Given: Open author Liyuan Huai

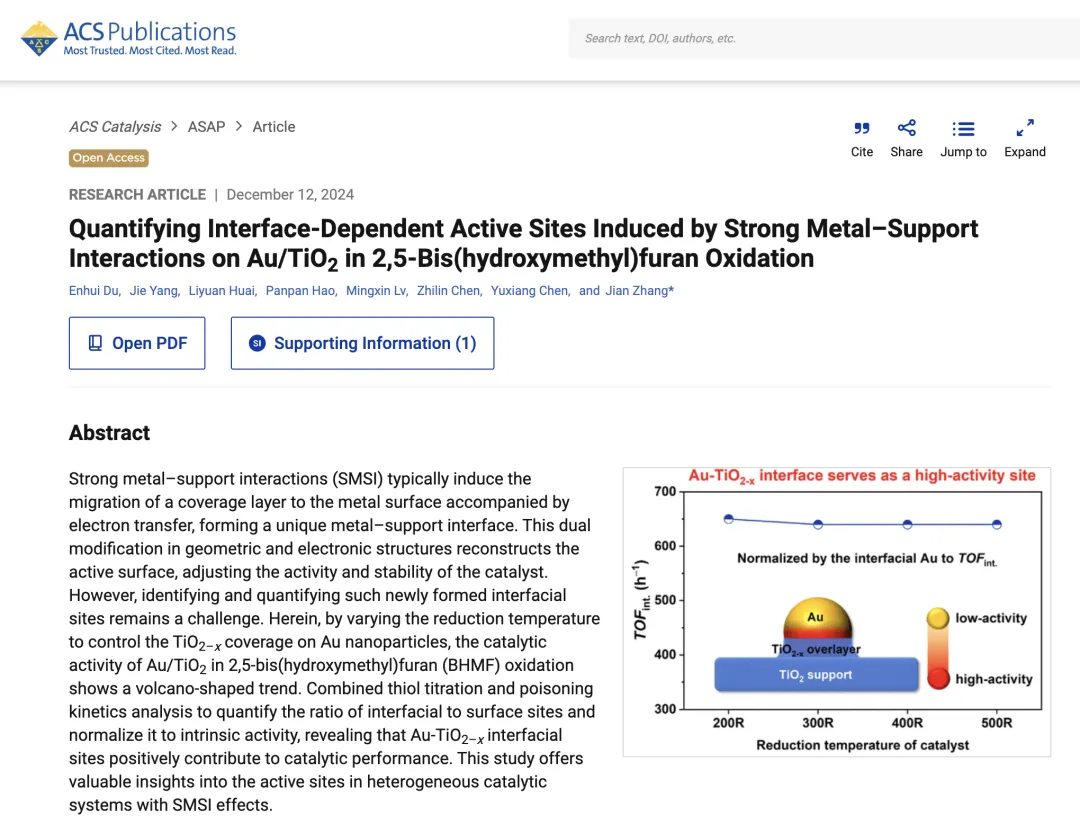Looking at the screenshot, I should pyautogui.click(x=221, y=291).
